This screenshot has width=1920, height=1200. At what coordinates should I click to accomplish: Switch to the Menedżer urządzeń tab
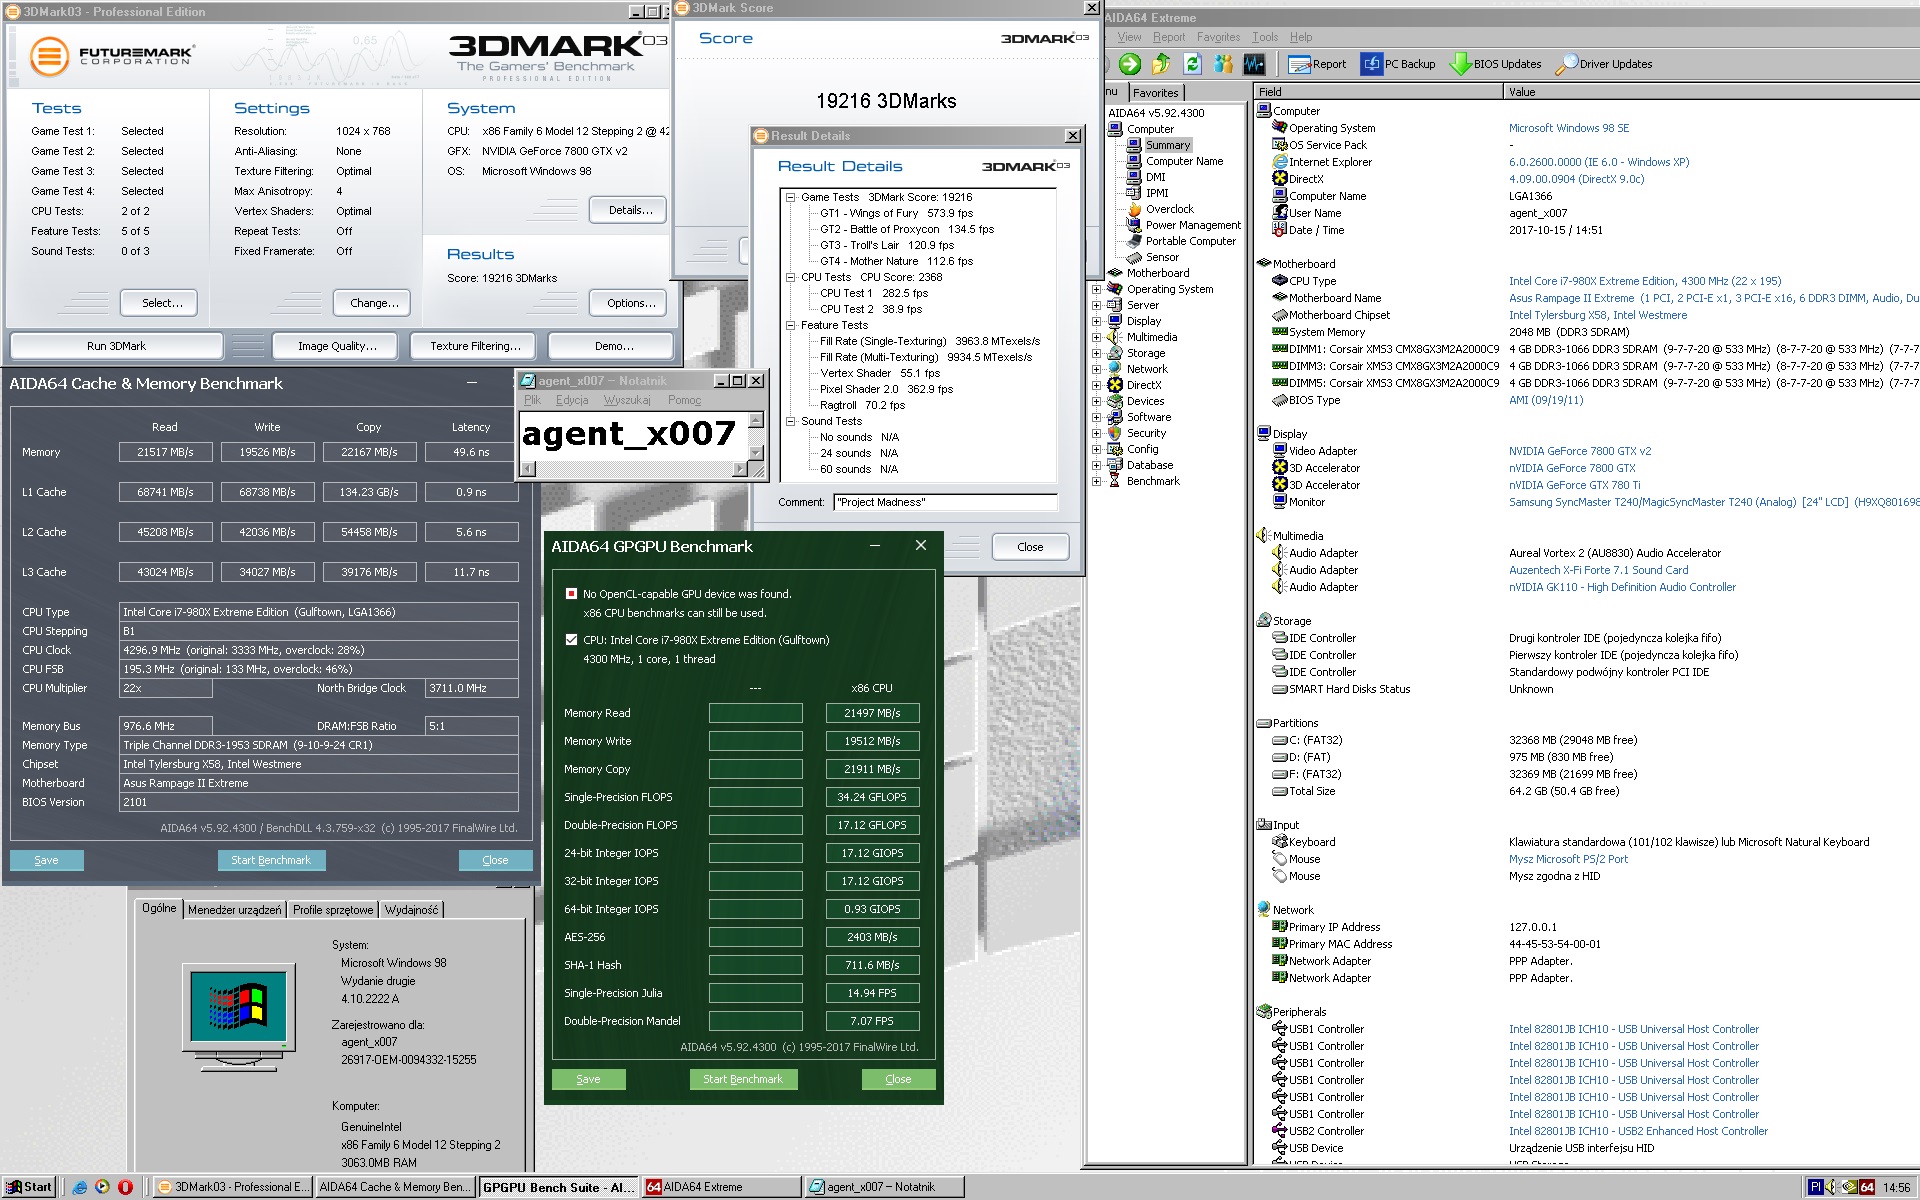click(x=234, y=910)
